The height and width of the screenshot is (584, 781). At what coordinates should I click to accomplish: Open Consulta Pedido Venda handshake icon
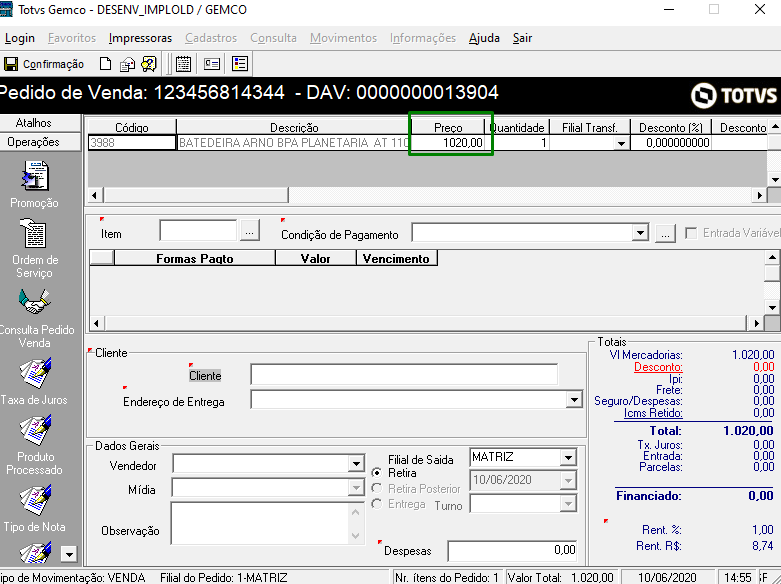[34, 302]
